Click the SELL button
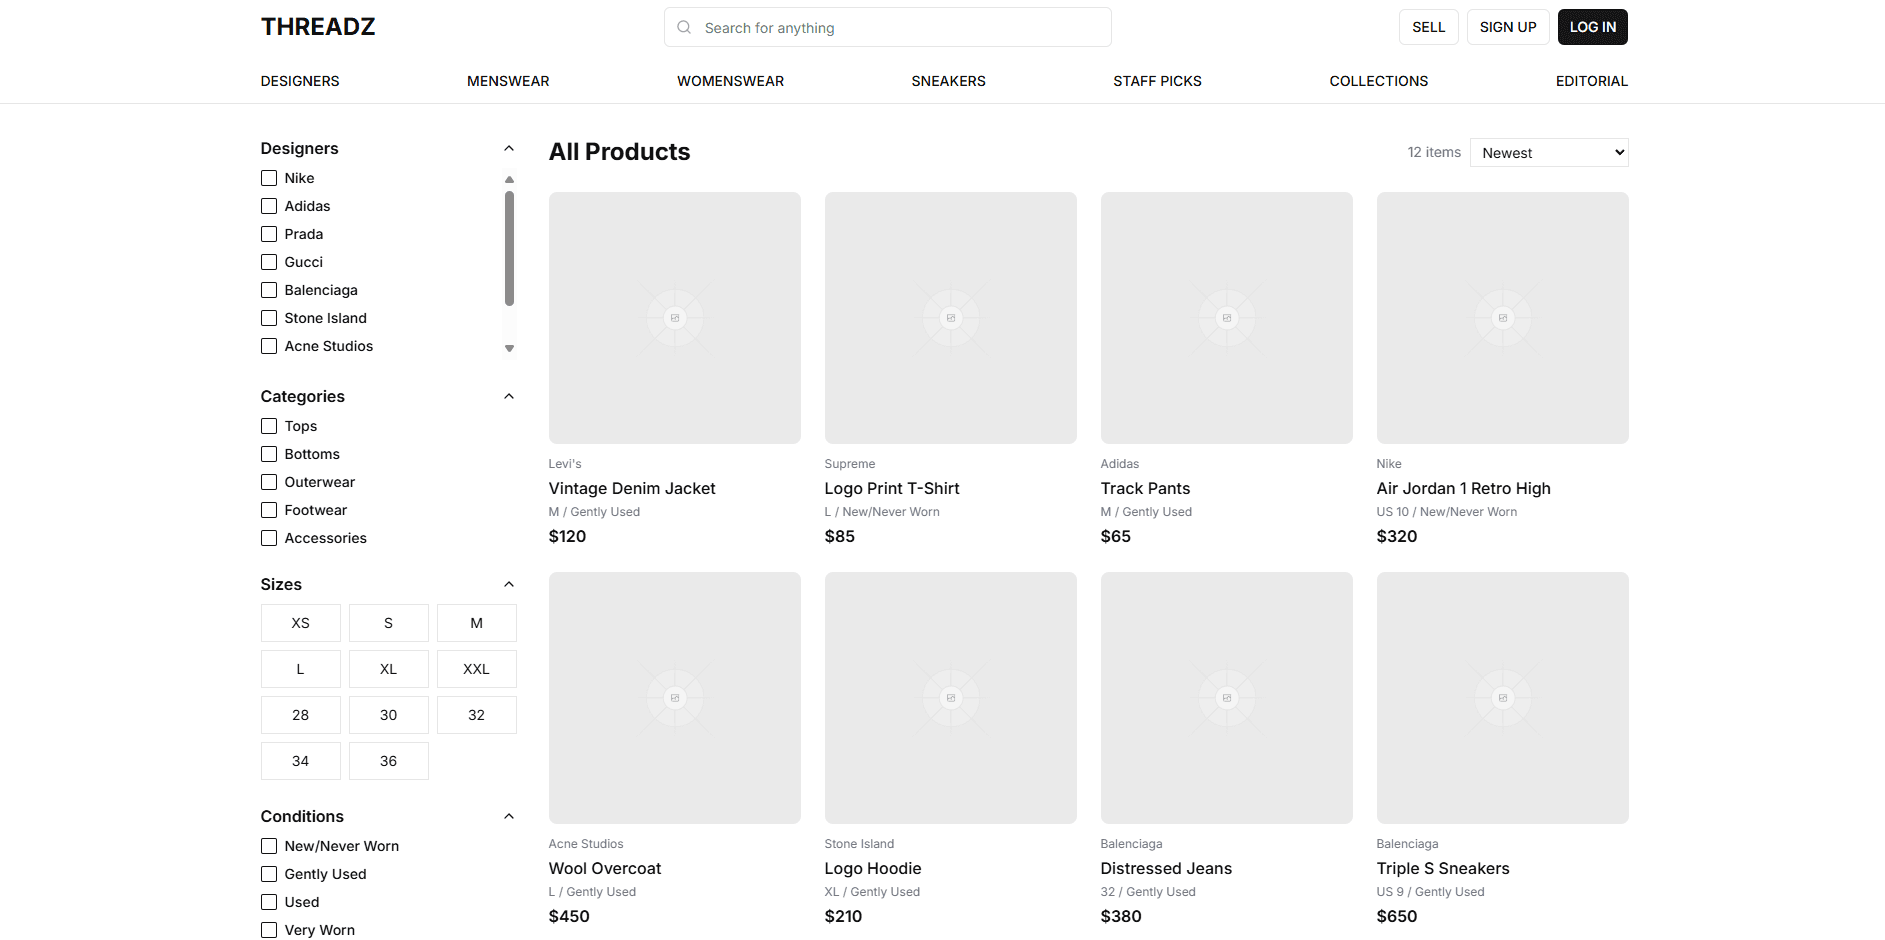This screenshot has height=940, width=1885. (1428, 27)
